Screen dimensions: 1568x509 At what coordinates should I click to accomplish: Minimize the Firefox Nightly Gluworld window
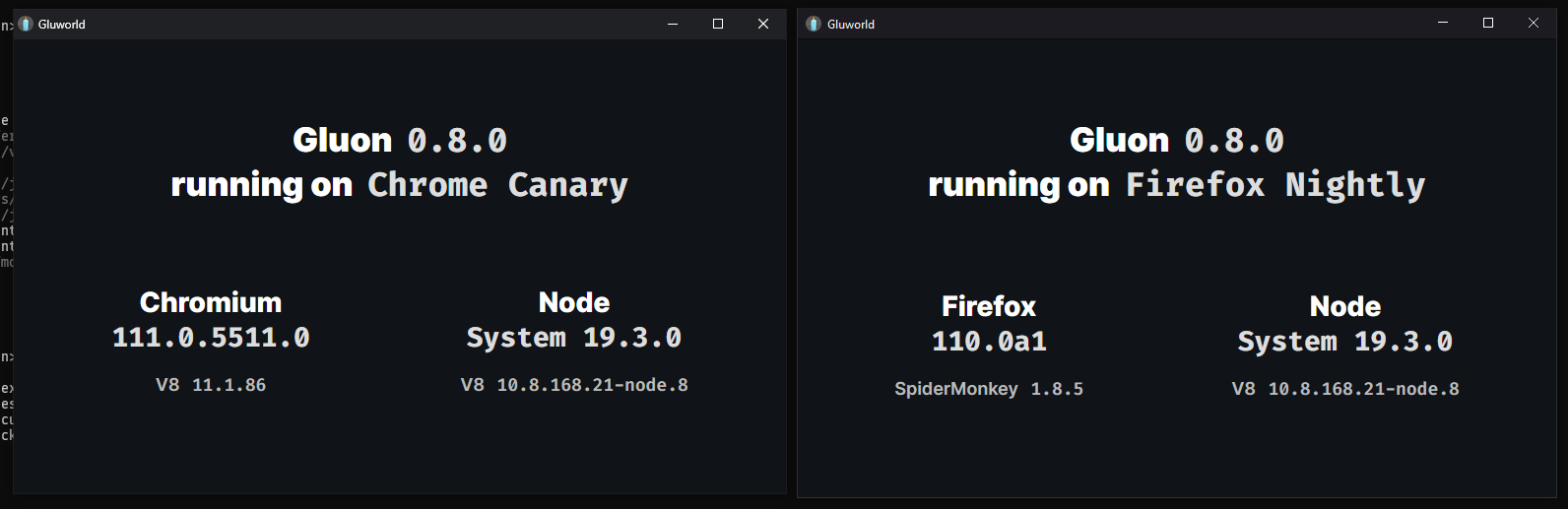click(1443, 23)
